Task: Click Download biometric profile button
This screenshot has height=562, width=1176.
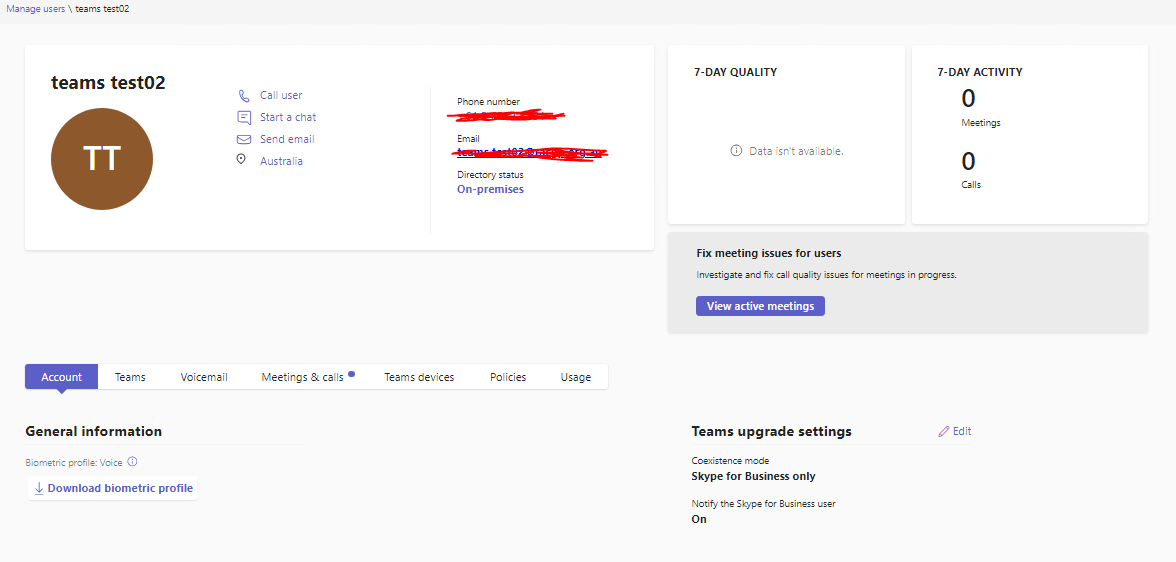Action: 112,488
